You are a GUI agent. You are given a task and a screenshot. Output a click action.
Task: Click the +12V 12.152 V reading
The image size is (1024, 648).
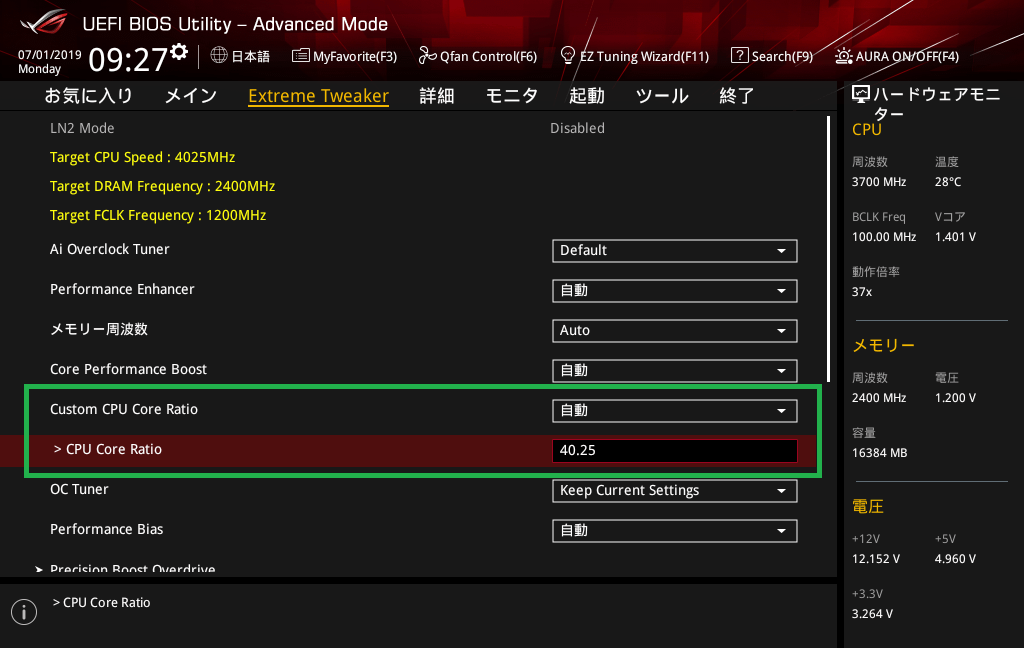coord(876,559)
